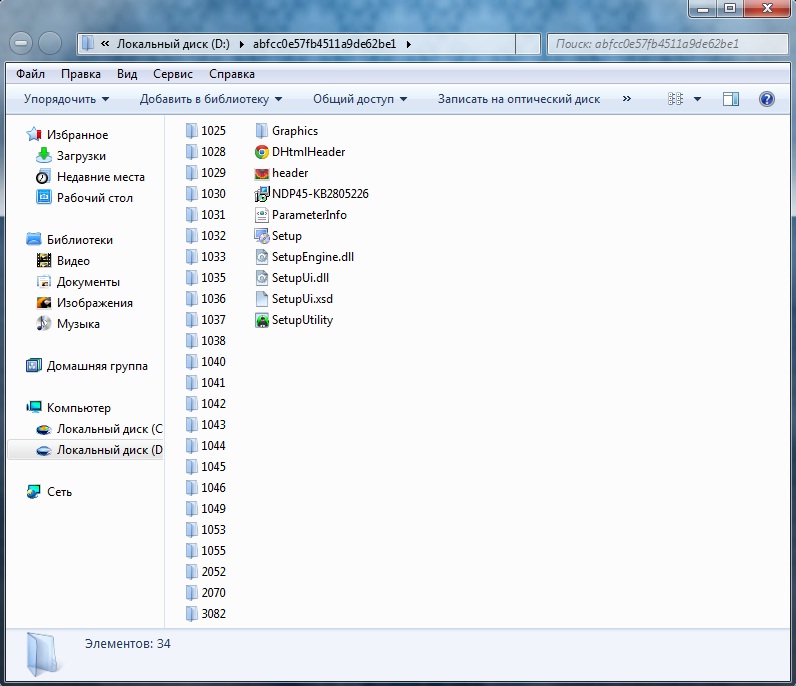Viewport: 796px width, 686px height.
Task: Select the Setup application icon
Action: click(262, 236)
